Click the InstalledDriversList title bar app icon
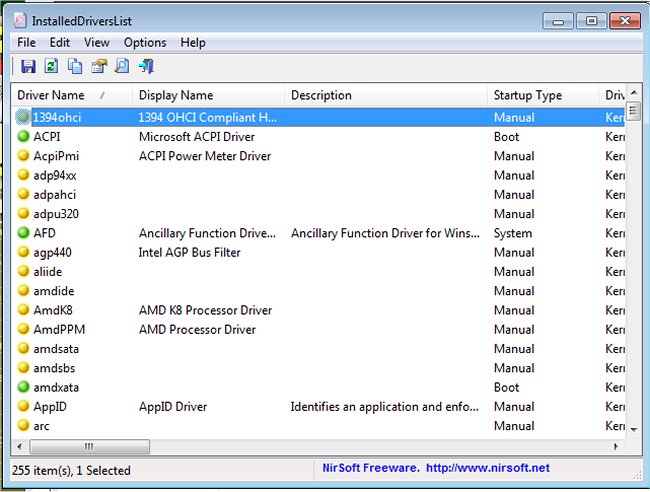The width and height of the screenshot is (650, 492). (20, 20)
